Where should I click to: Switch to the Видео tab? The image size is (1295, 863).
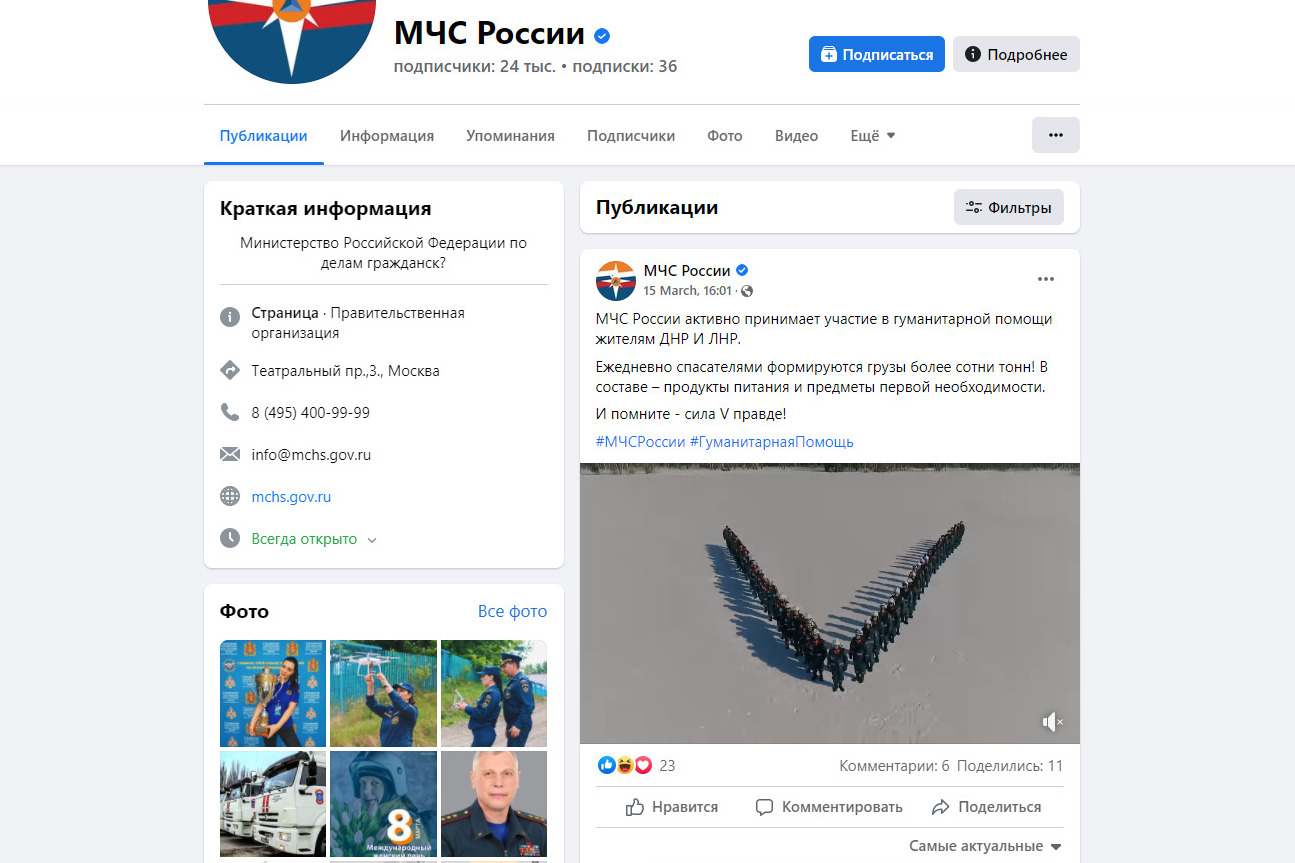796,136
